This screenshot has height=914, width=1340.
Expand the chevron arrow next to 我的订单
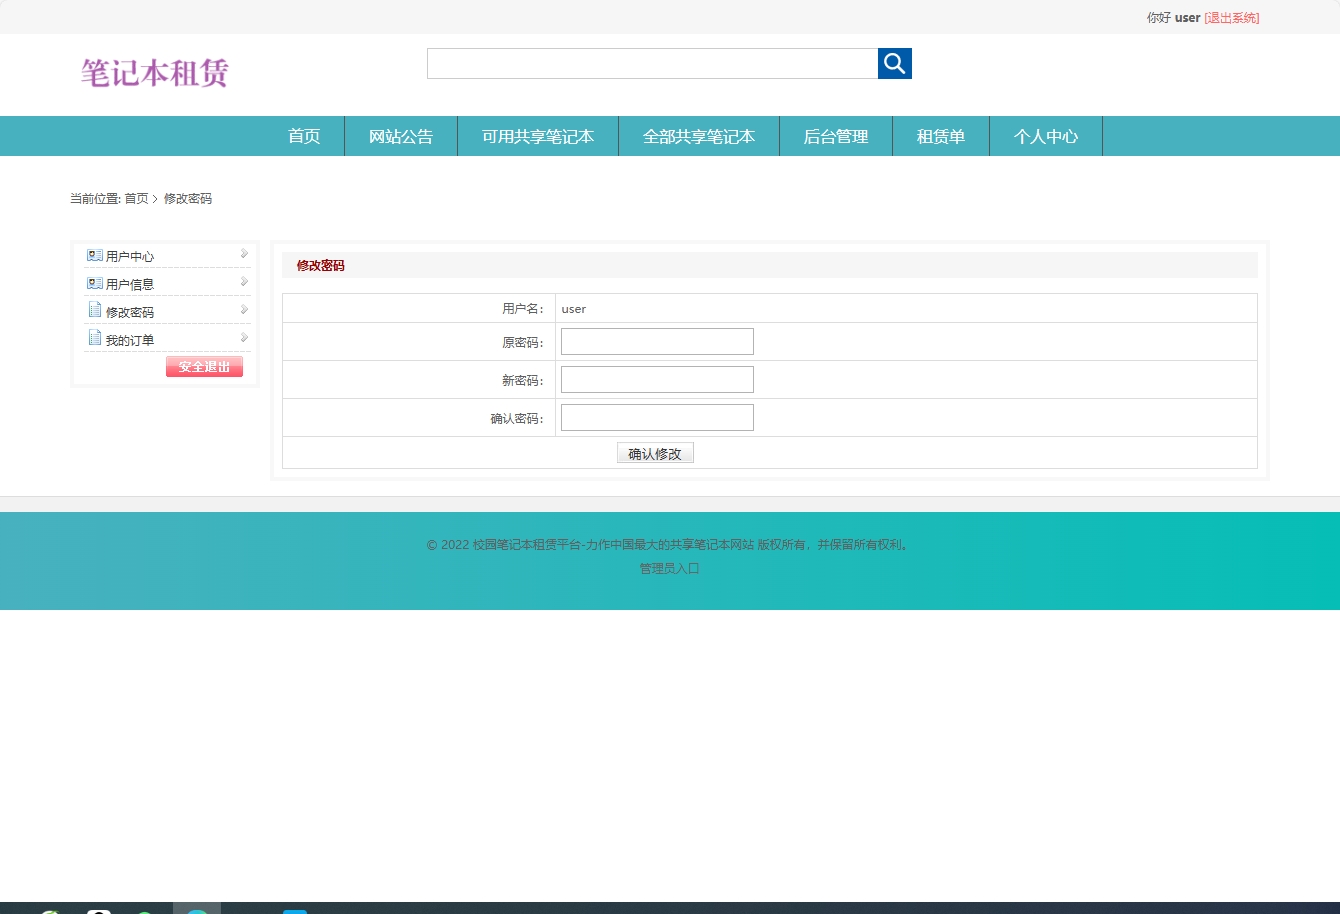[x=243, y=337]
